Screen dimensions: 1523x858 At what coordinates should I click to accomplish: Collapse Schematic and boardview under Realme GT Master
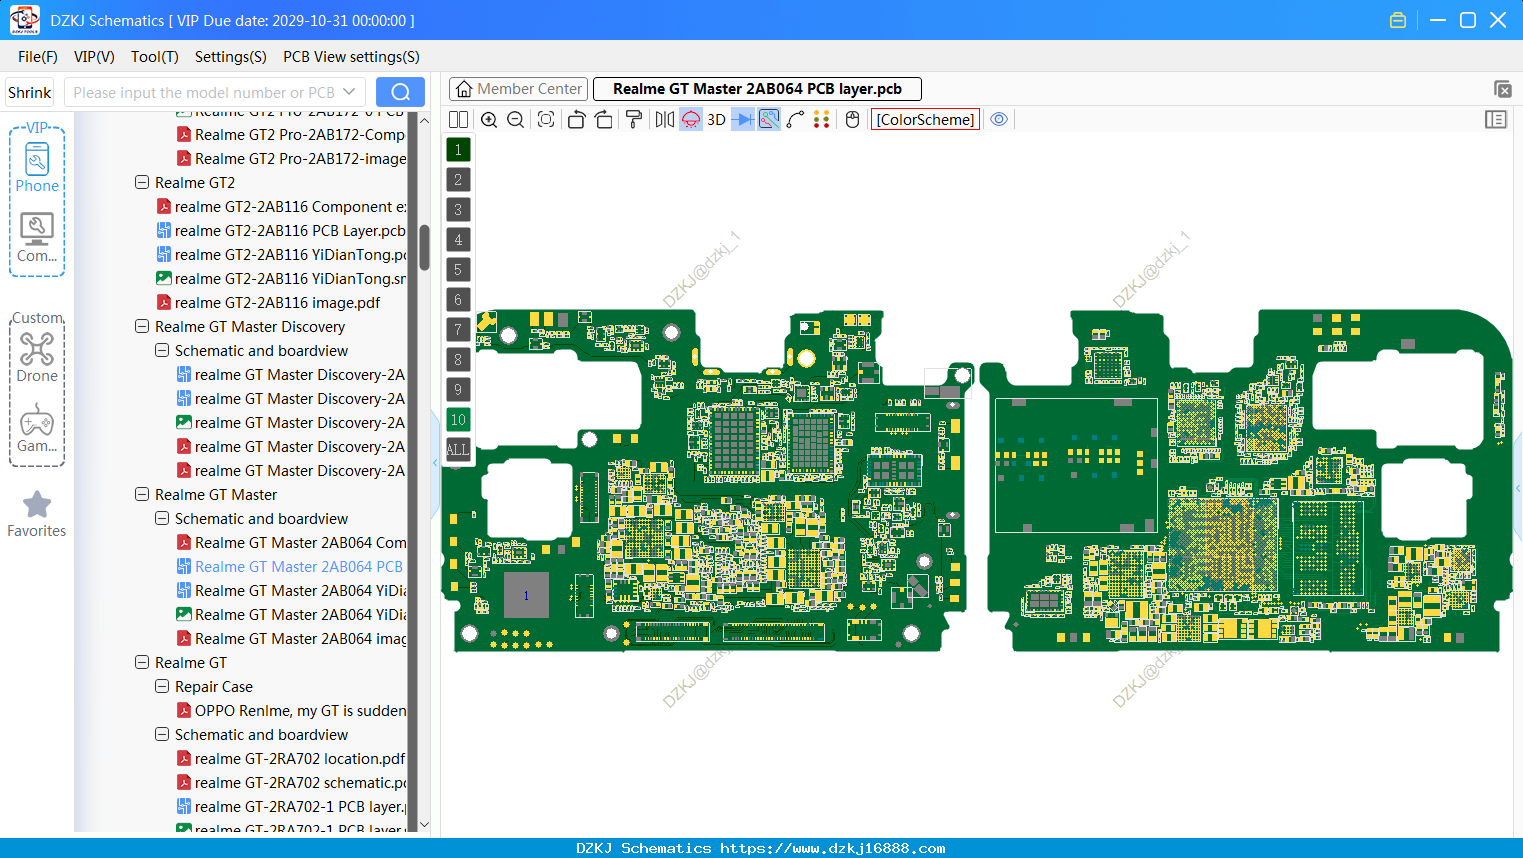tap(162, 519)
